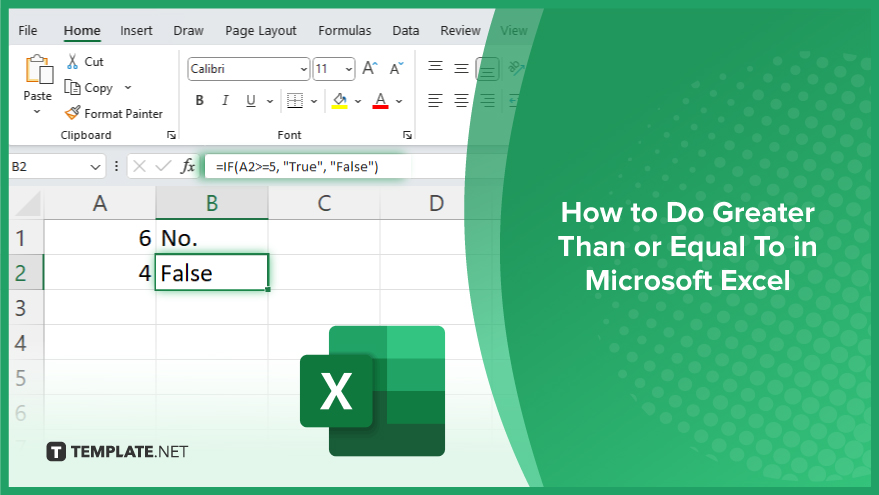Click the Paste clipboard icon
The height and width of the screenshot is (495, 879).
(x=39, y=70)
